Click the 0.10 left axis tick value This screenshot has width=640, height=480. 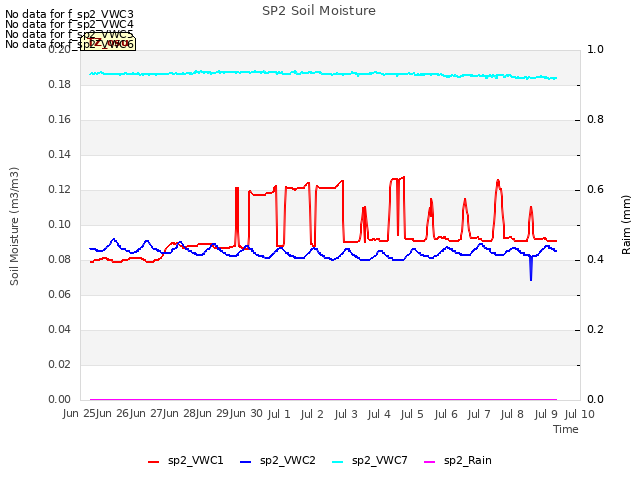[x=60, y=224]
